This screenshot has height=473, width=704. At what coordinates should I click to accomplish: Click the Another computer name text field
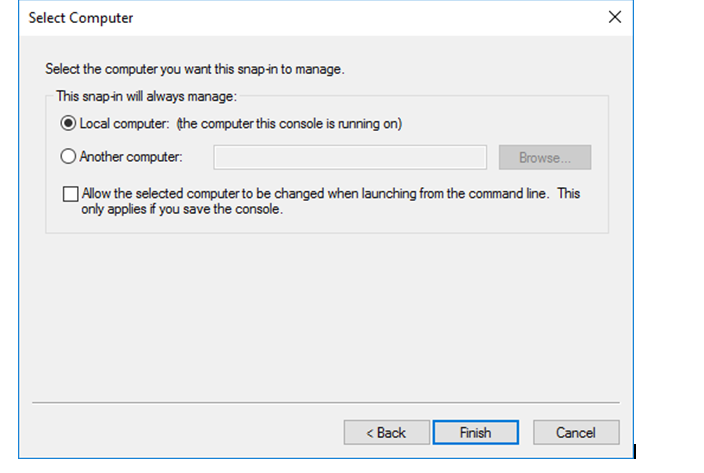pyautogui.click(x=350, y=157)
